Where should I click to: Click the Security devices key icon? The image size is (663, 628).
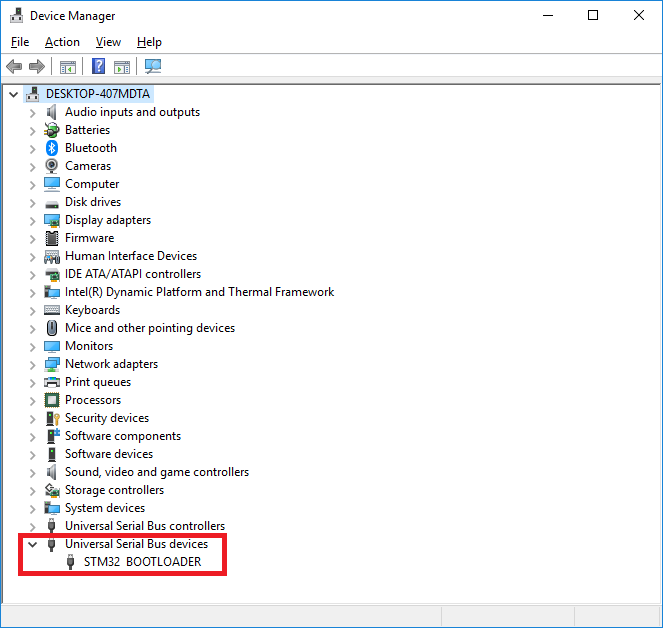pyautogui.click(x=52, y=418)
